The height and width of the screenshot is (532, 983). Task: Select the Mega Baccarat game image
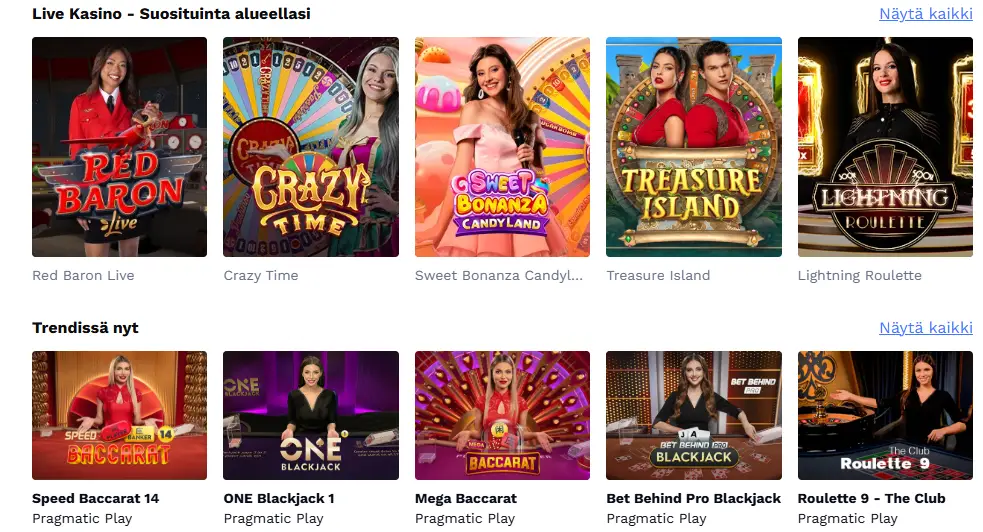(502, 415)
